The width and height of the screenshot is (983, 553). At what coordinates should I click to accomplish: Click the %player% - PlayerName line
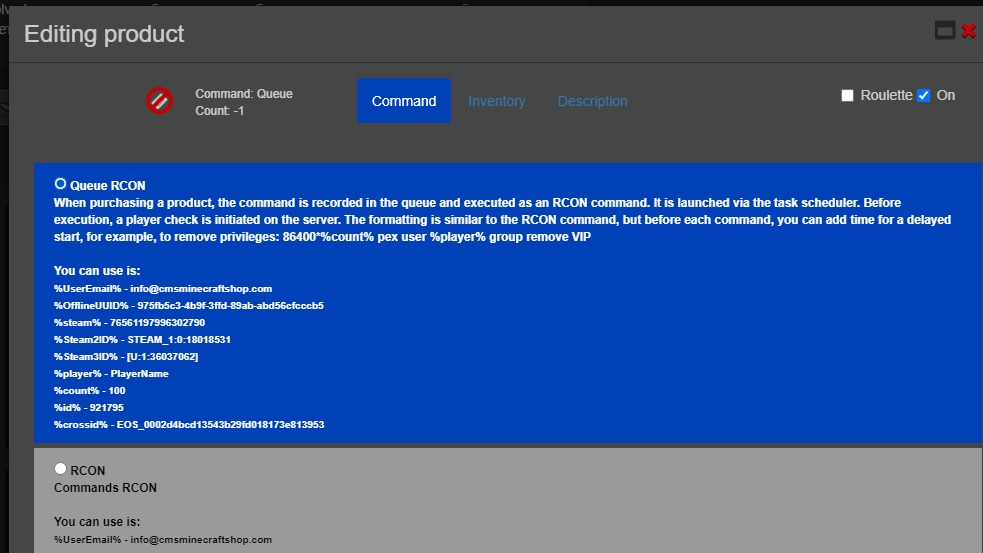[111, 373]
